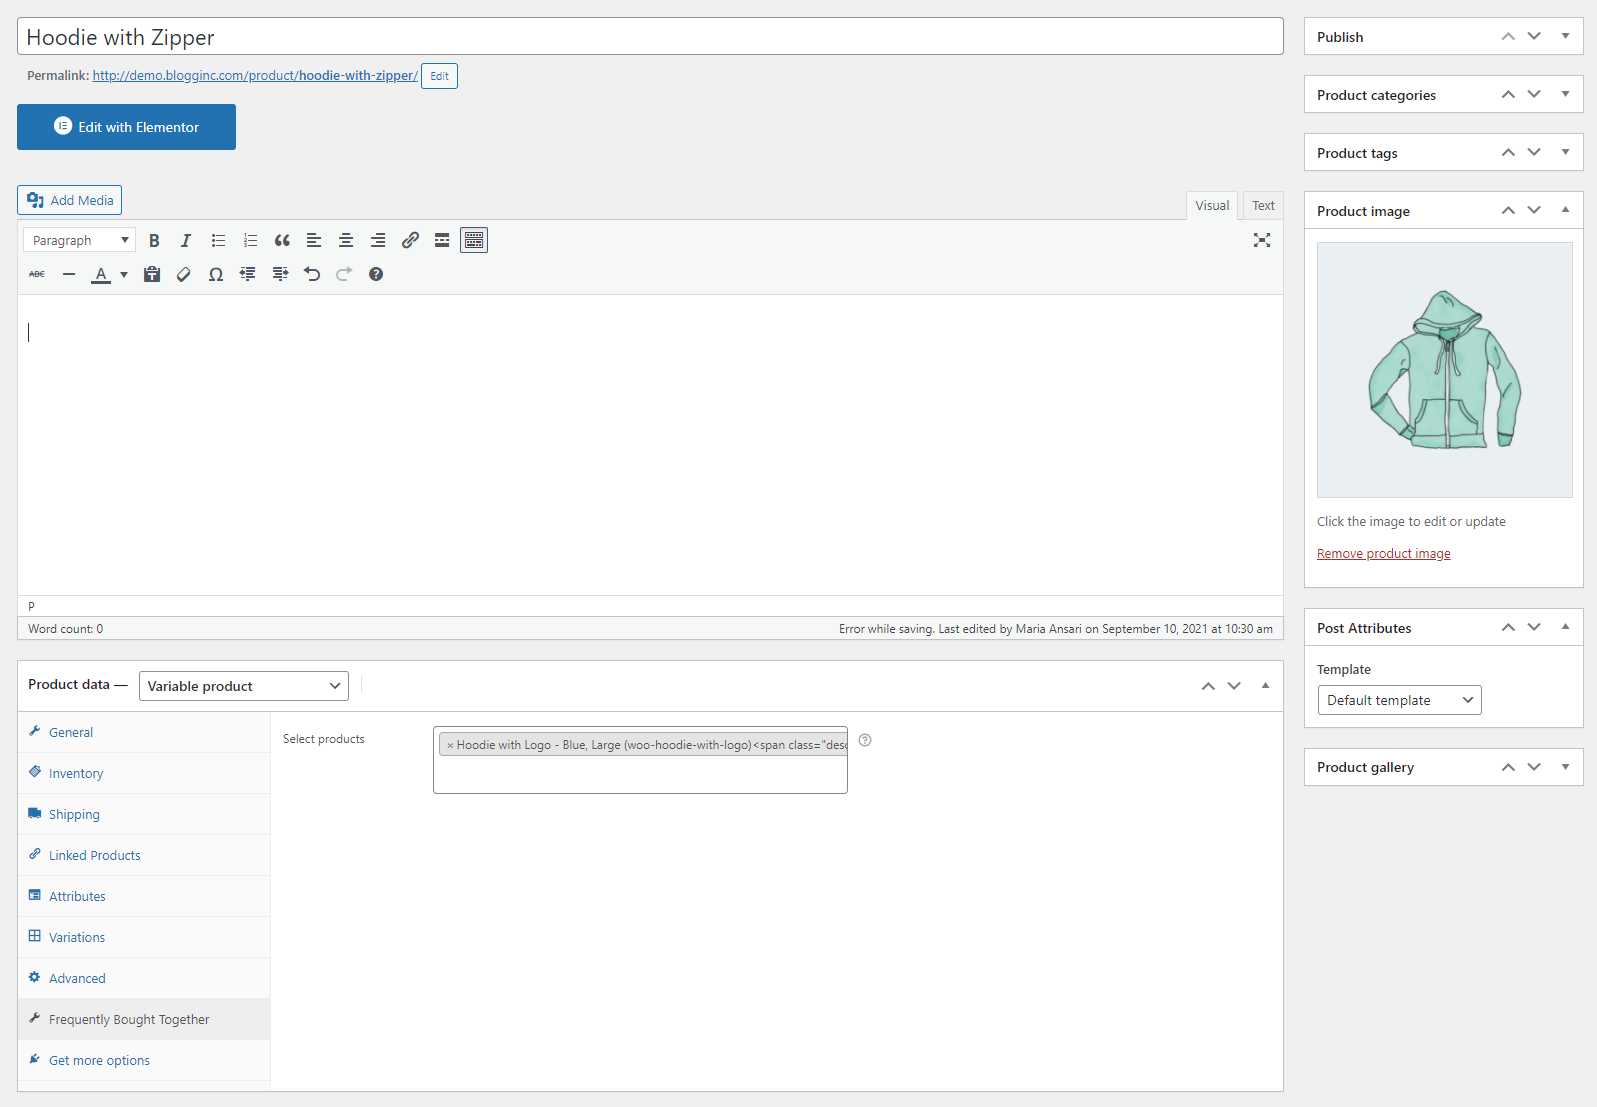Undo the last editor change
This screenshot has height=1107, width=1597.
coord(312,274)
